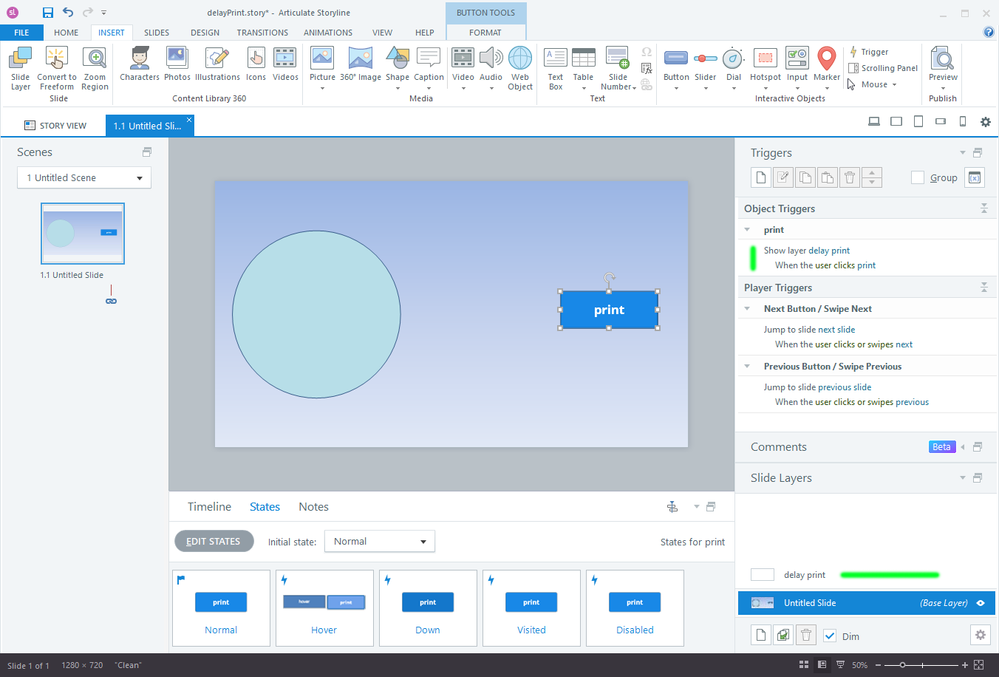
Task: Insert a Text Box
Action: click(x=555, y=60)
